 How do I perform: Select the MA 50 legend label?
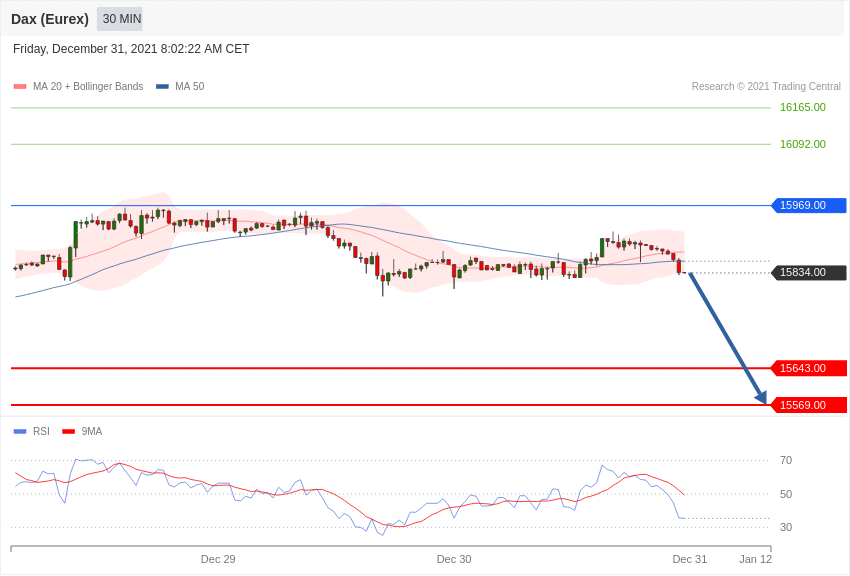coord(190,87)
